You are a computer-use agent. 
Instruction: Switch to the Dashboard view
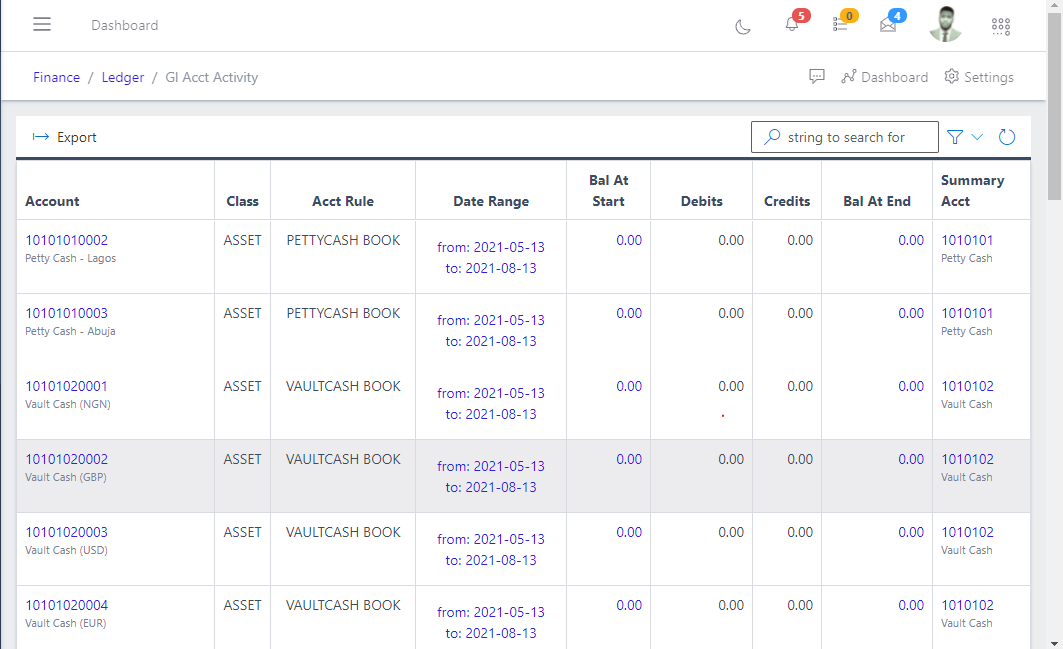pyautogui.click(x=884, y=76)
